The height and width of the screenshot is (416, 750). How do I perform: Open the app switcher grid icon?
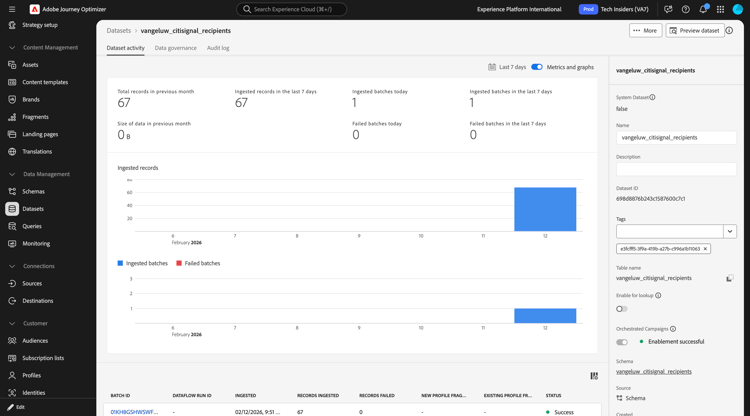click(720, 9)
